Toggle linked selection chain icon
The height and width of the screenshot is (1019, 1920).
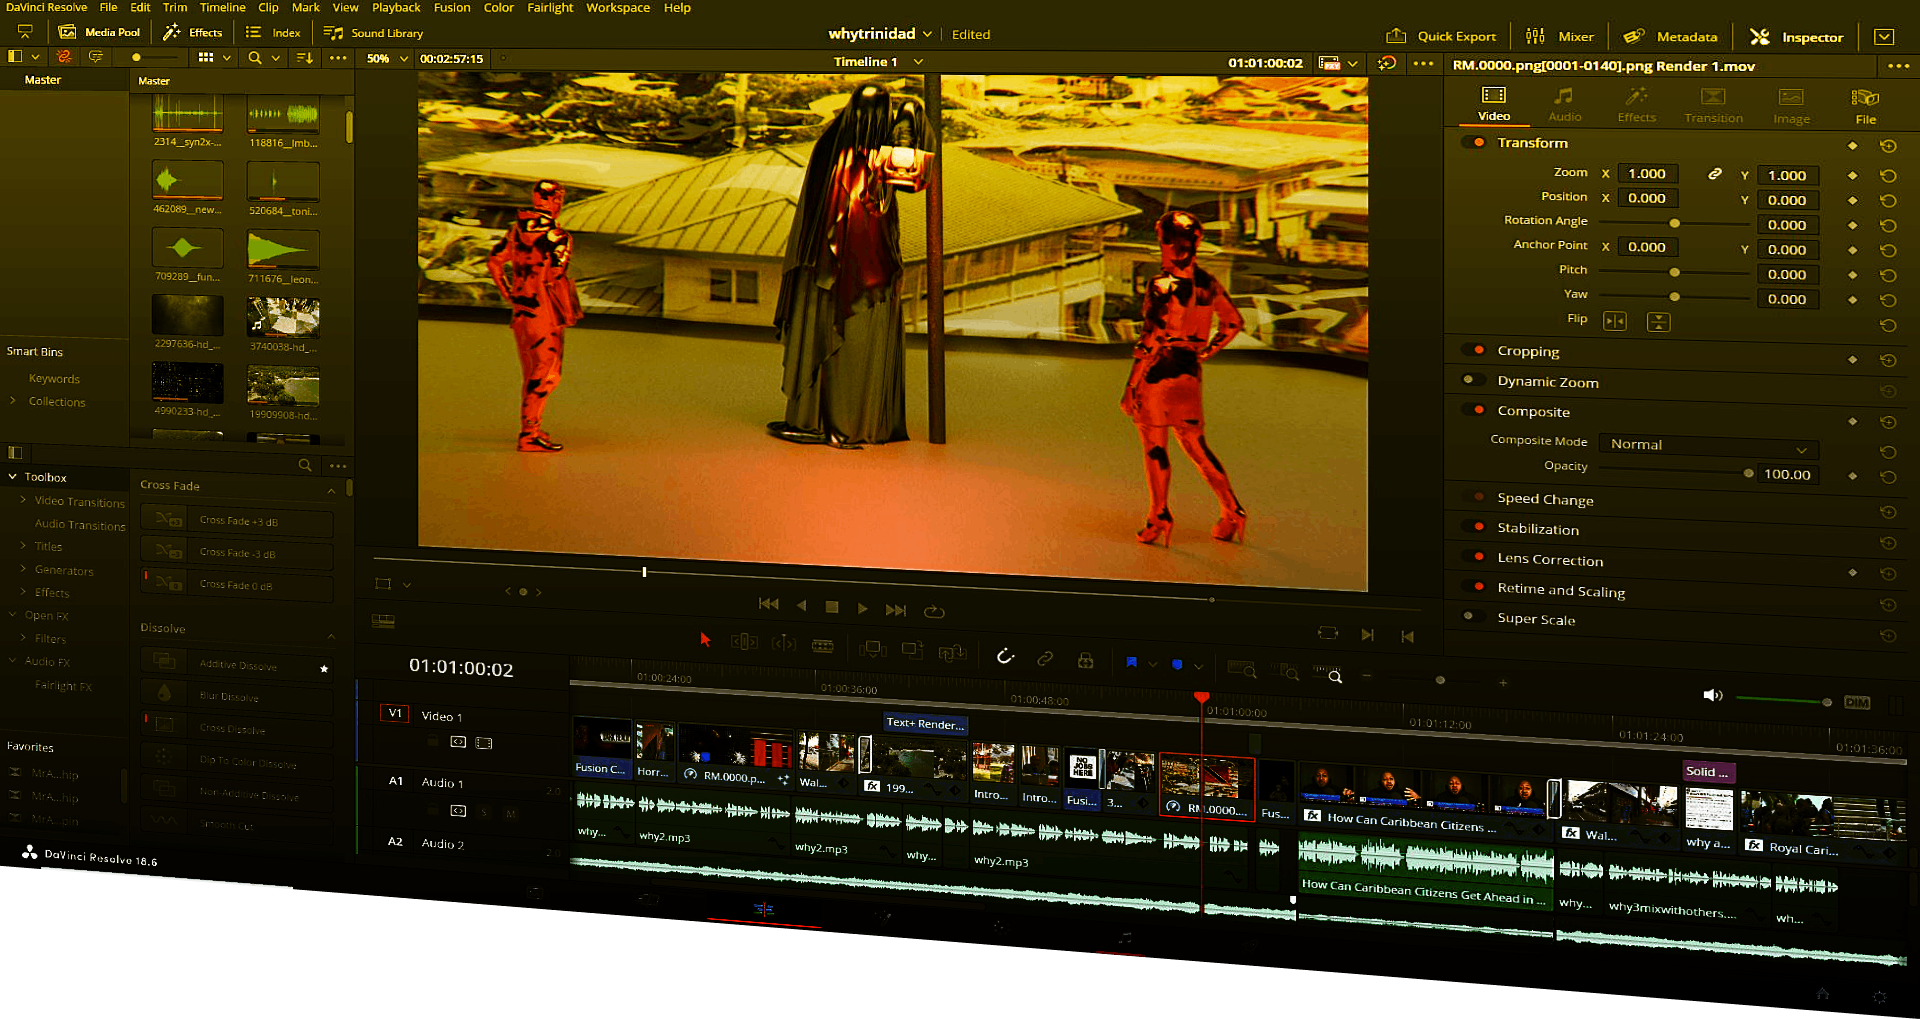pyautogui.click(x=1045, y=658)
